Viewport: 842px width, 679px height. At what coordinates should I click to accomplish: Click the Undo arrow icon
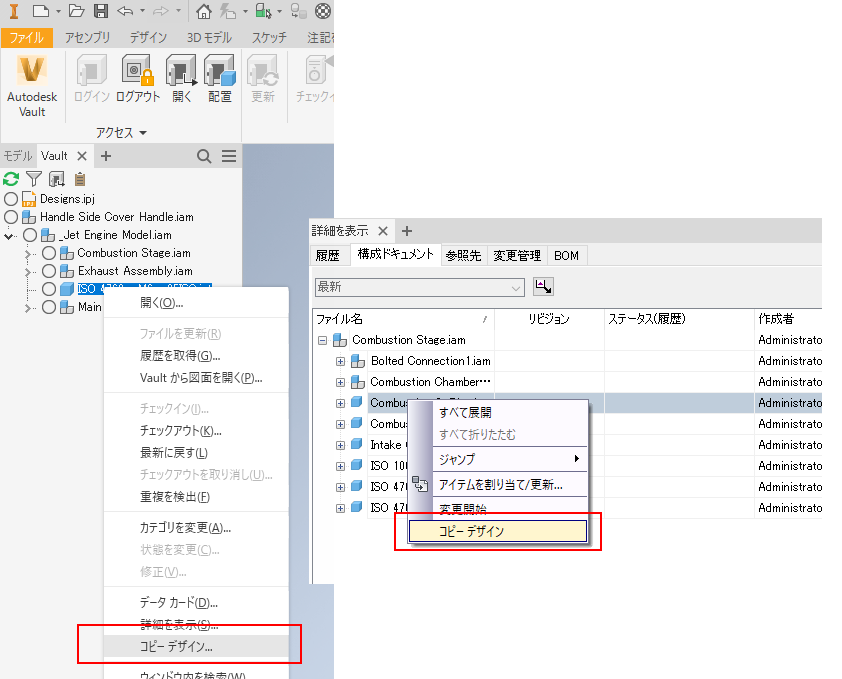point(125,11)
